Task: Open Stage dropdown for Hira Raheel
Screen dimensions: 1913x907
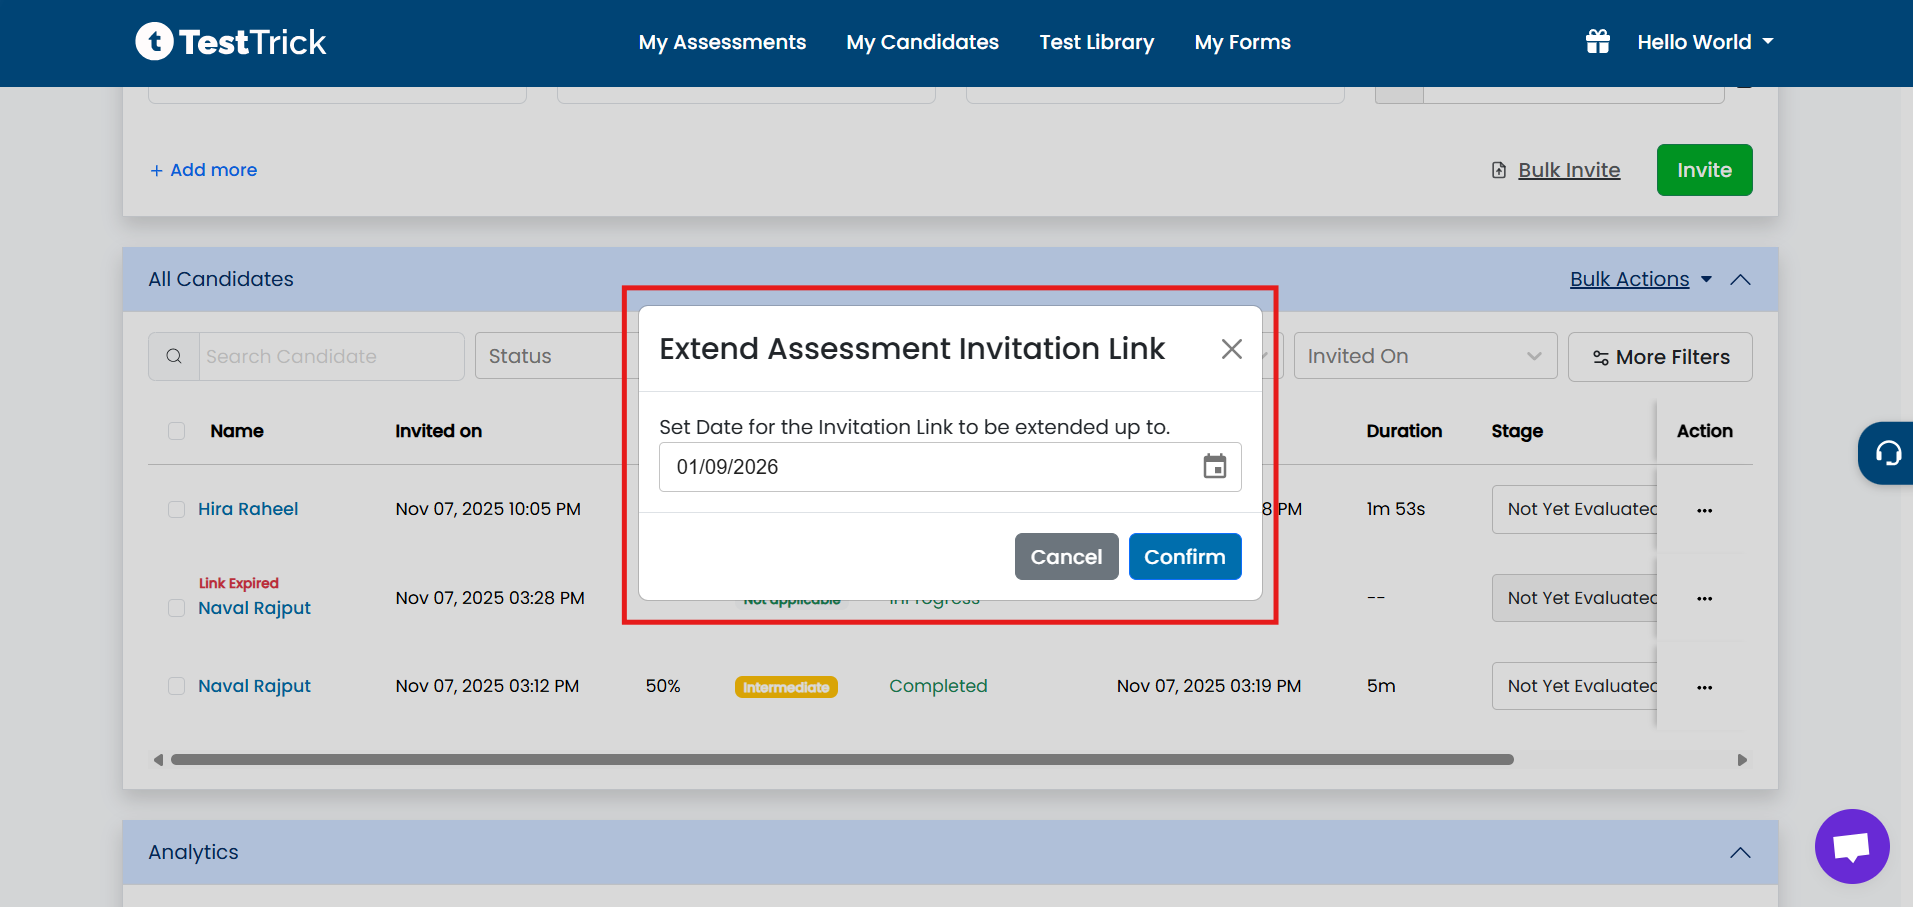Action: pyautogui.click(x=1574, y=509)
